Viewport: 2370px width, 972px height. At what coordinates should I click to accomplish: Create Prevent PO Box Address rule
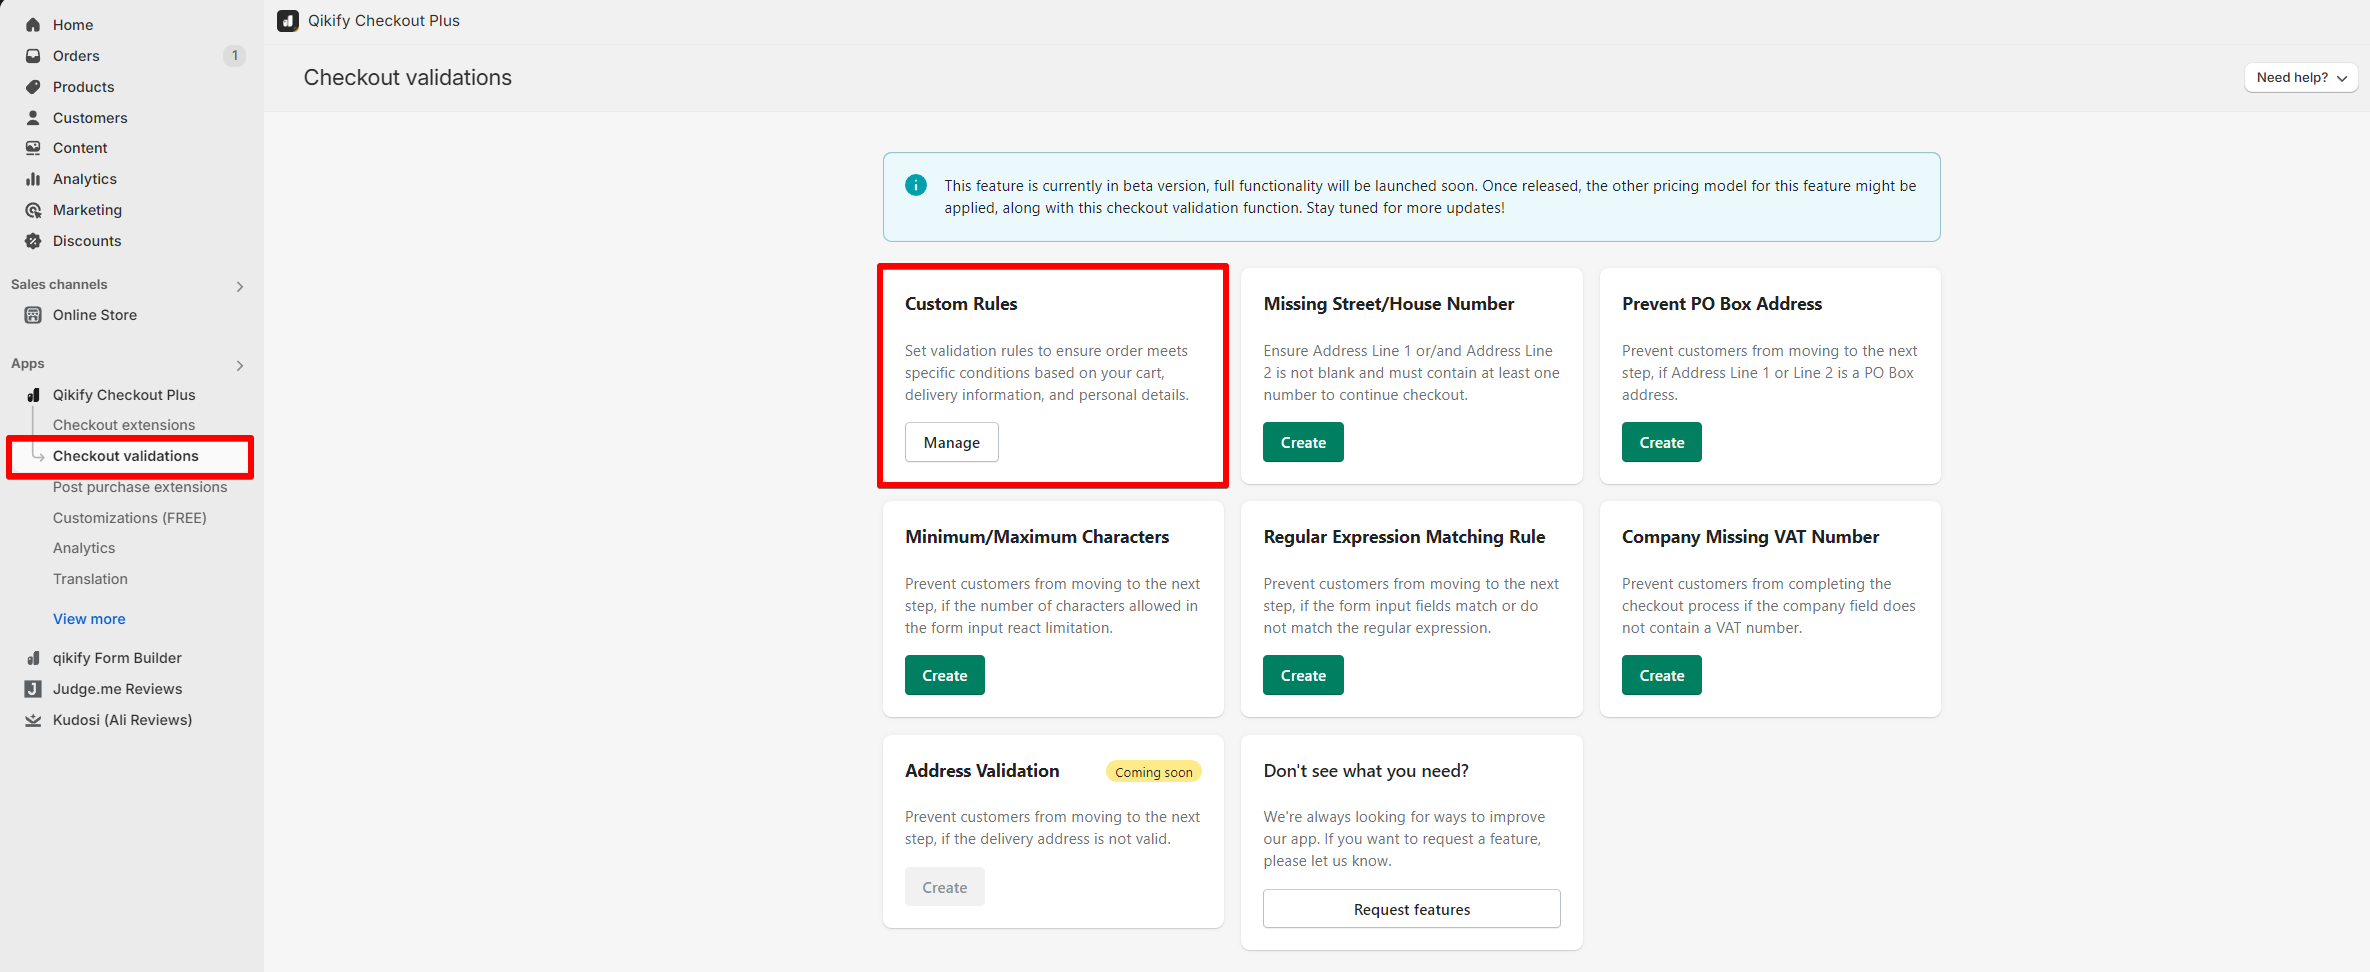(1661, 443)
